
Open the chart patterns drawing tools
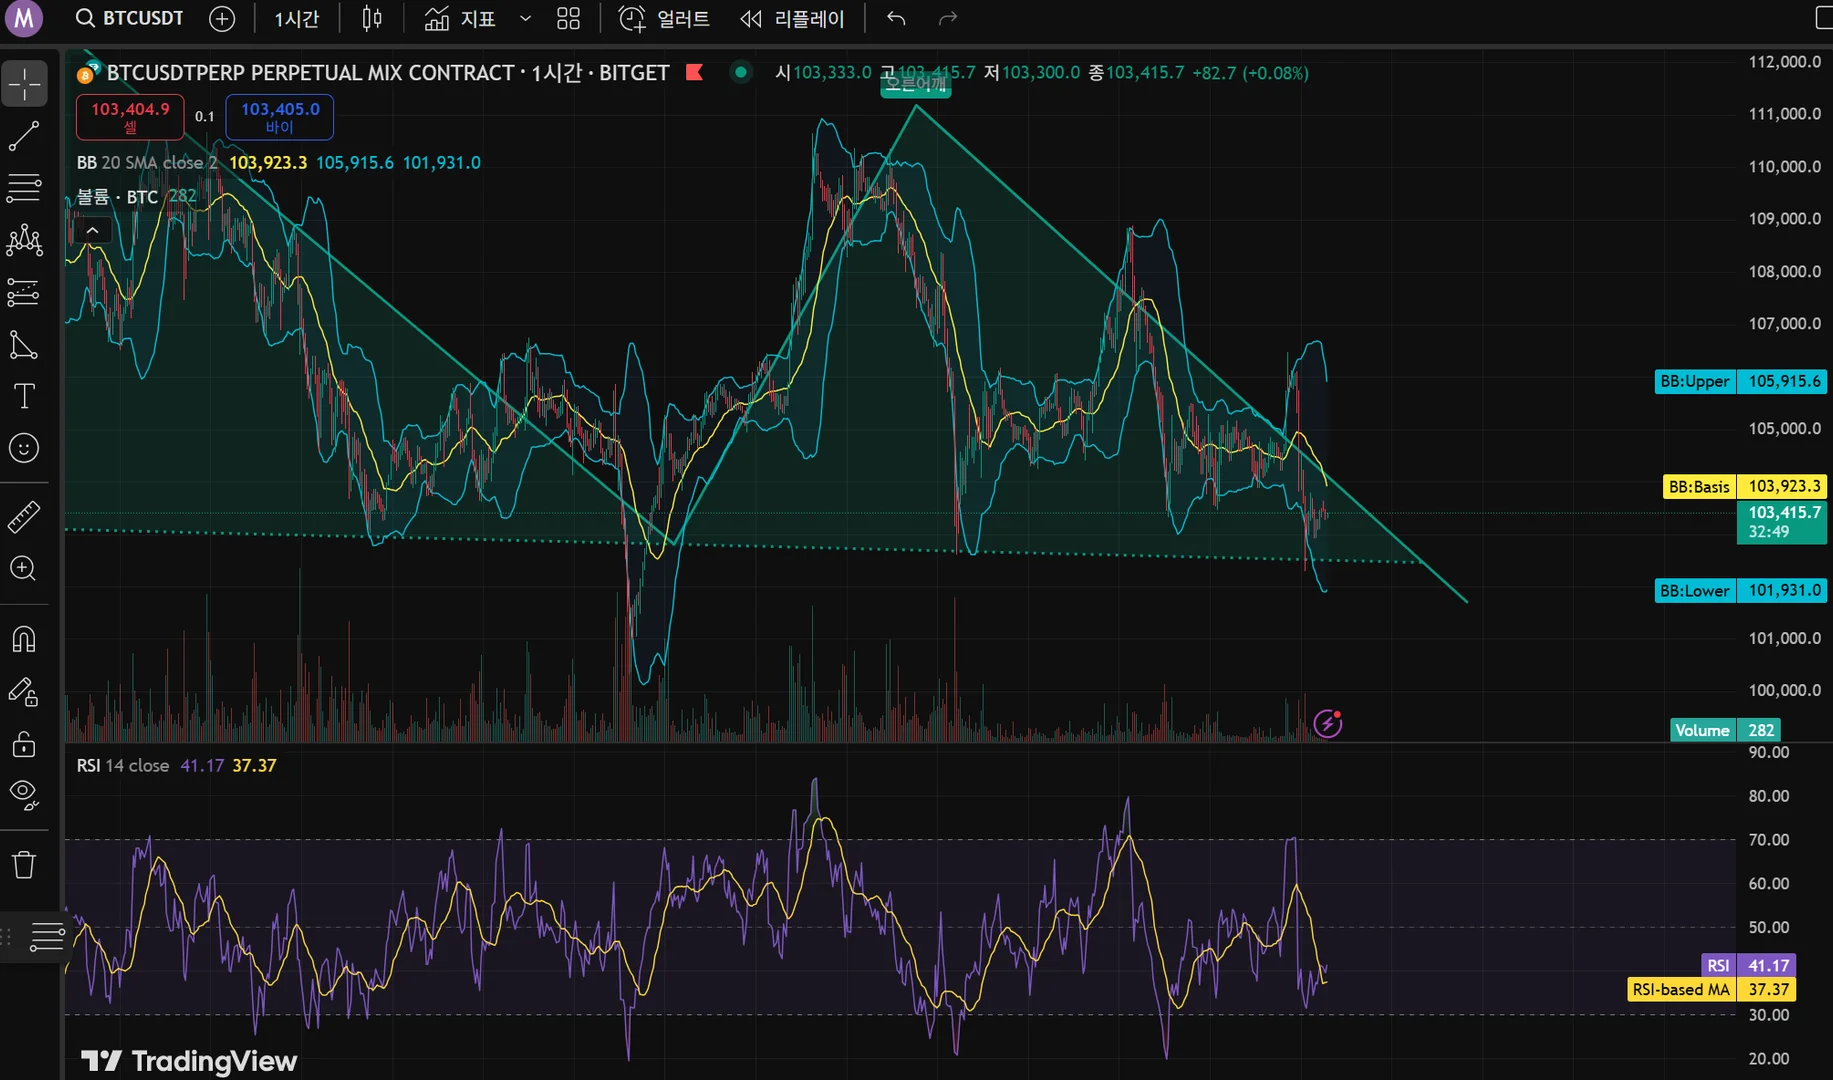[x=24, y=240]
